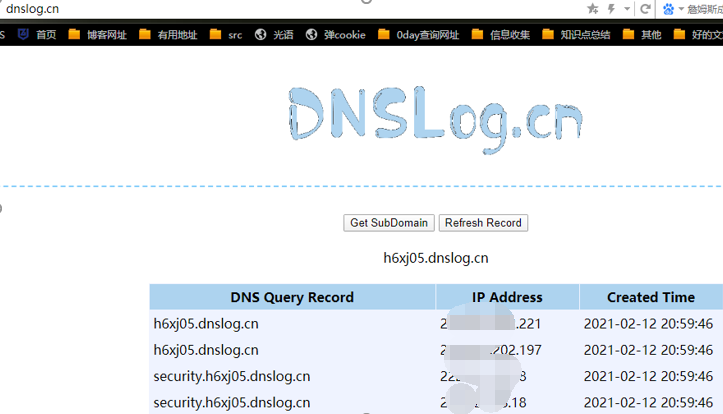This screenshot has width=723, height=414.
Task: Open the 0day查询网址 bookmark folder
Action: [x=418, y=35]
